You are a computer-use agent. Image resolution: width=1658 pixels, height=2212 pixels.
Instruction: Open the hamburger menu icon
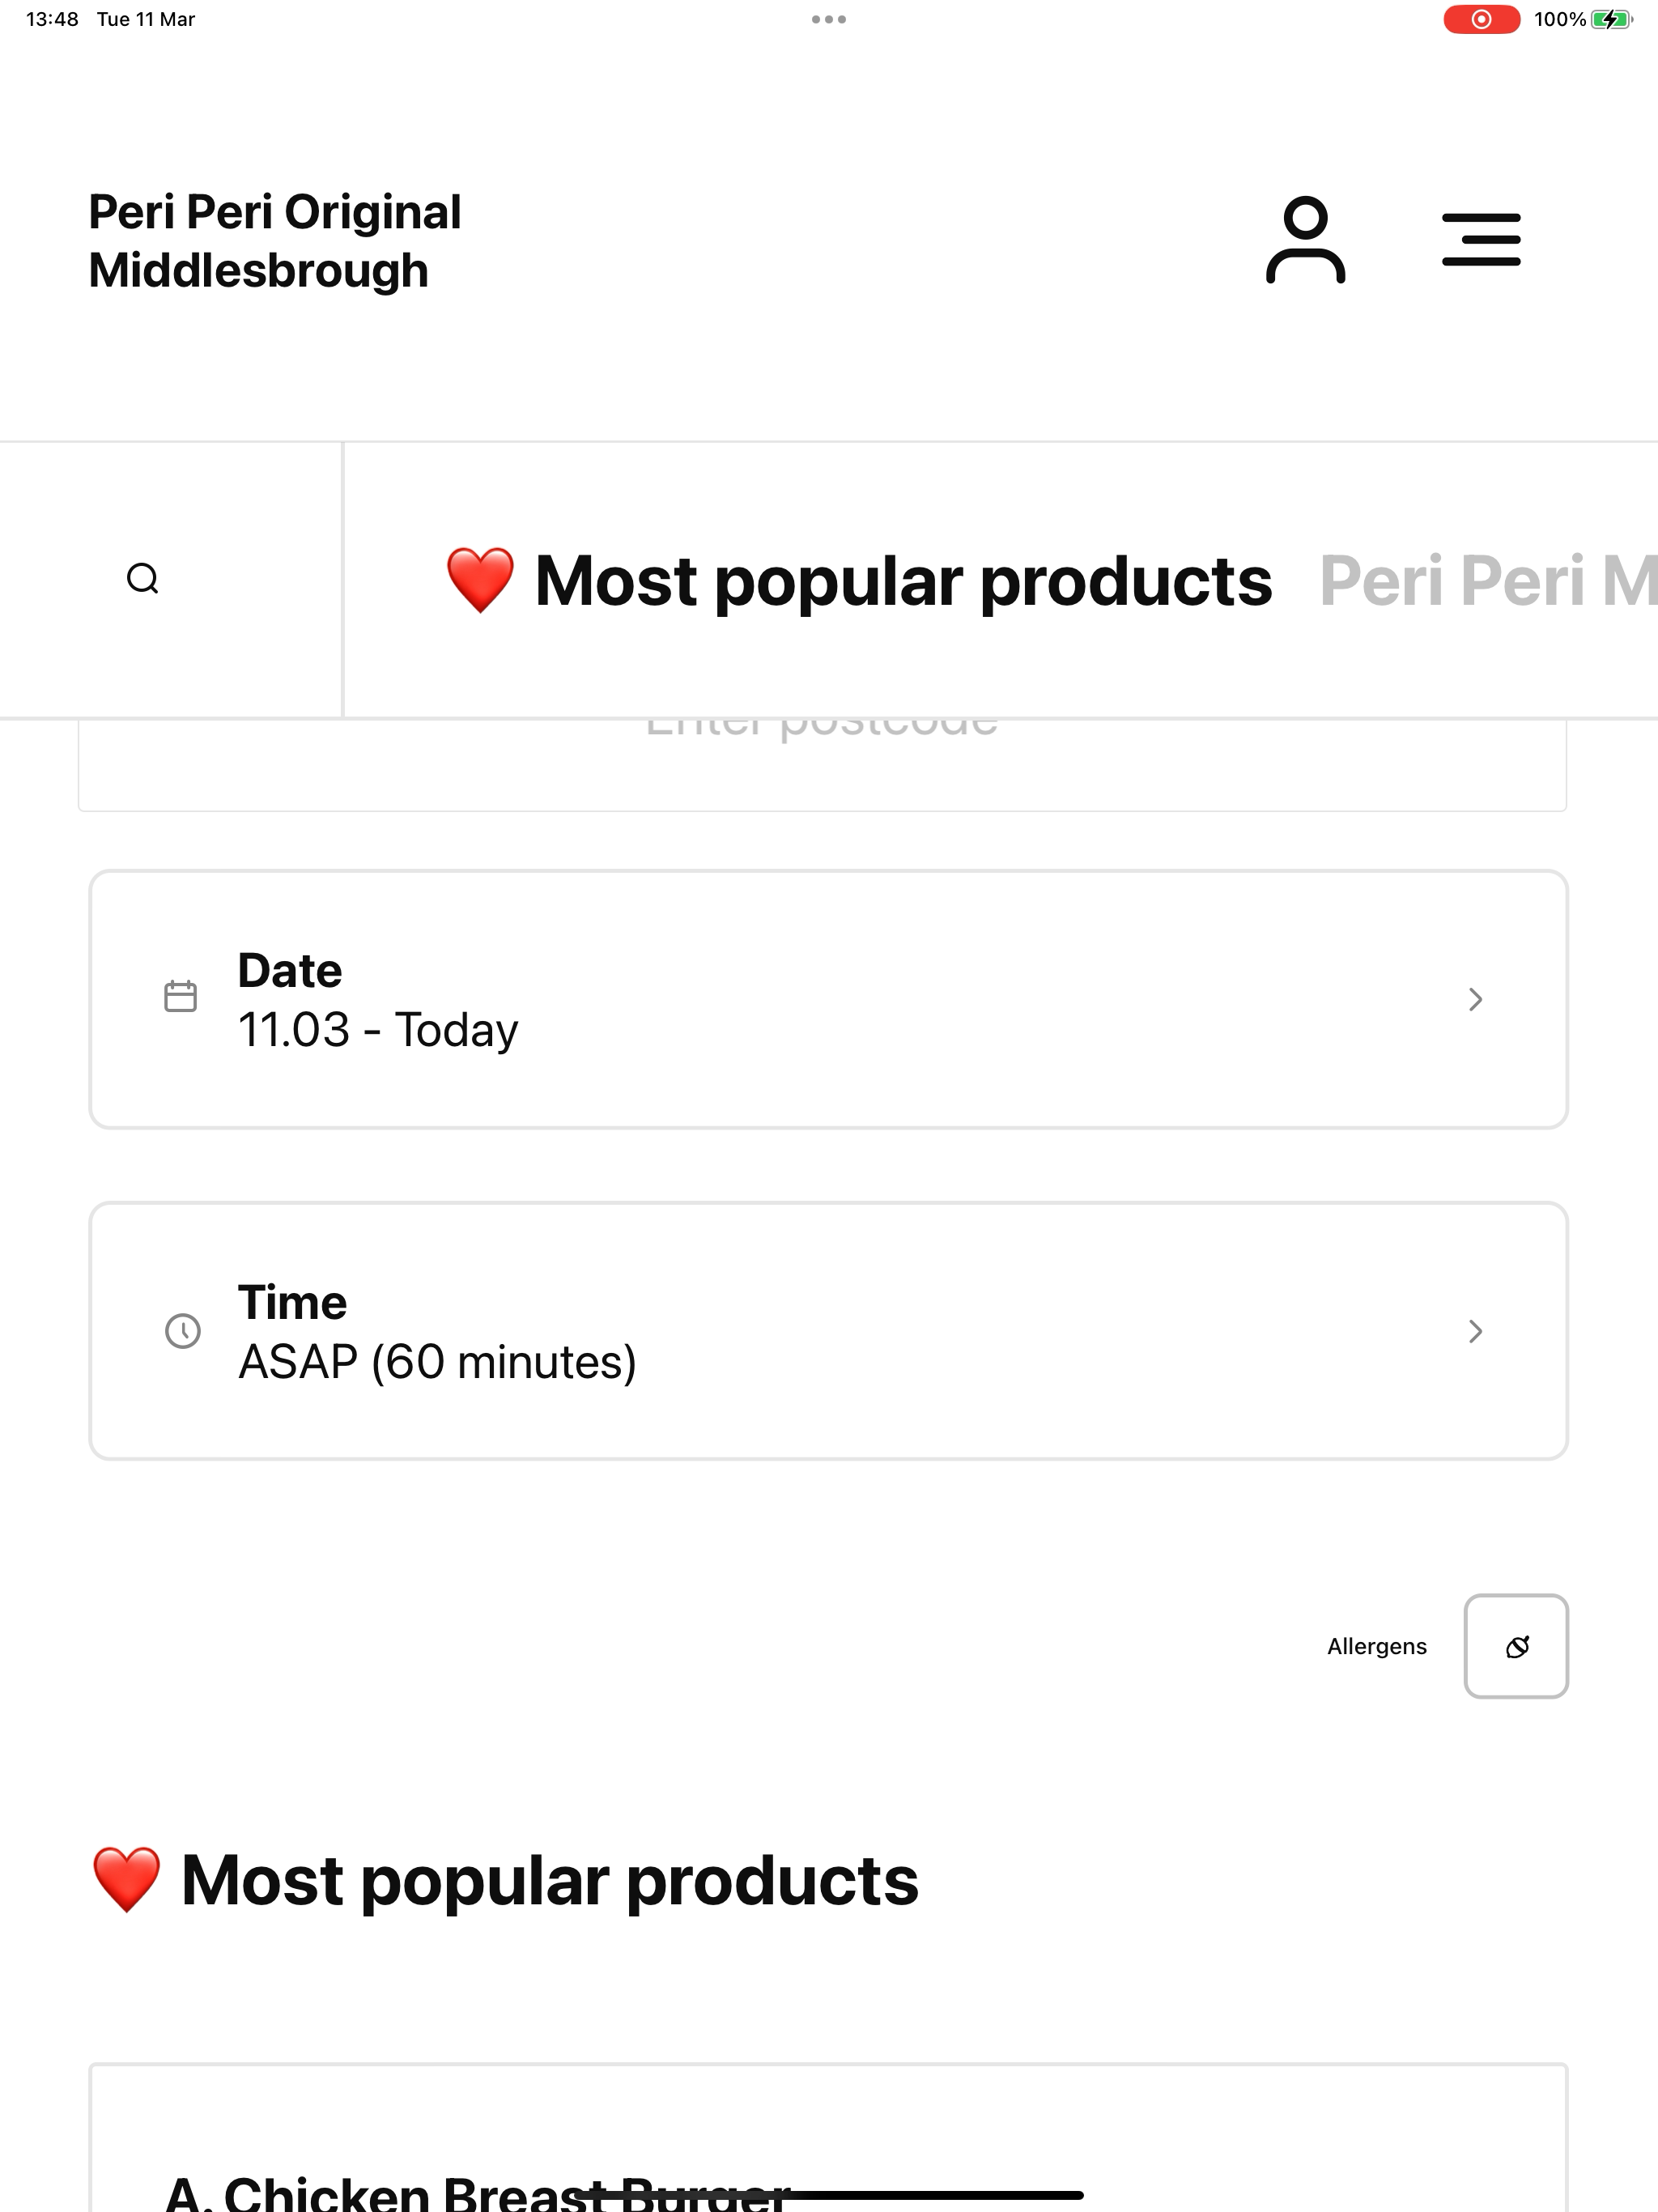coord(1481,239)
